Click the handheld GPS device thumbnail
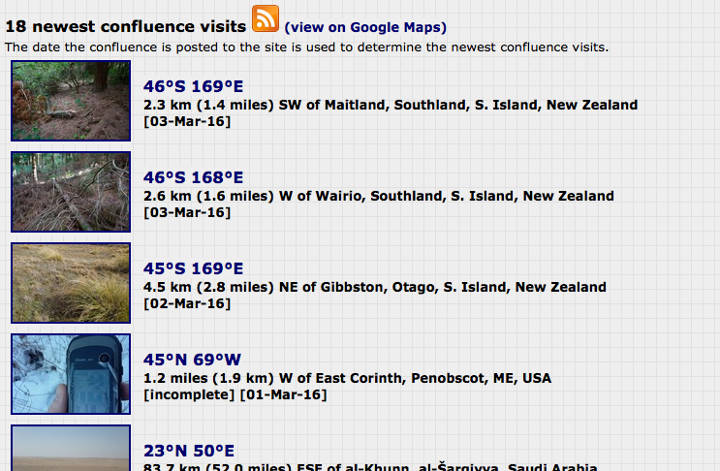Image resolution: width=720 pixels, height=471 pixels. coord(71,374)
